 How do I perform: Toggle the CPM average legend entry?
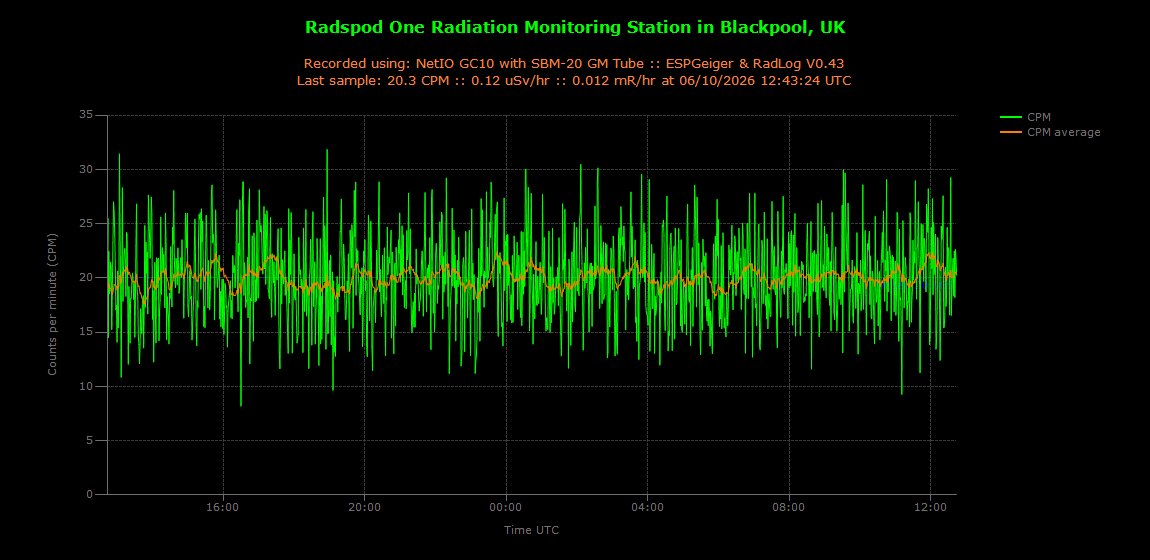[1050, 132]
